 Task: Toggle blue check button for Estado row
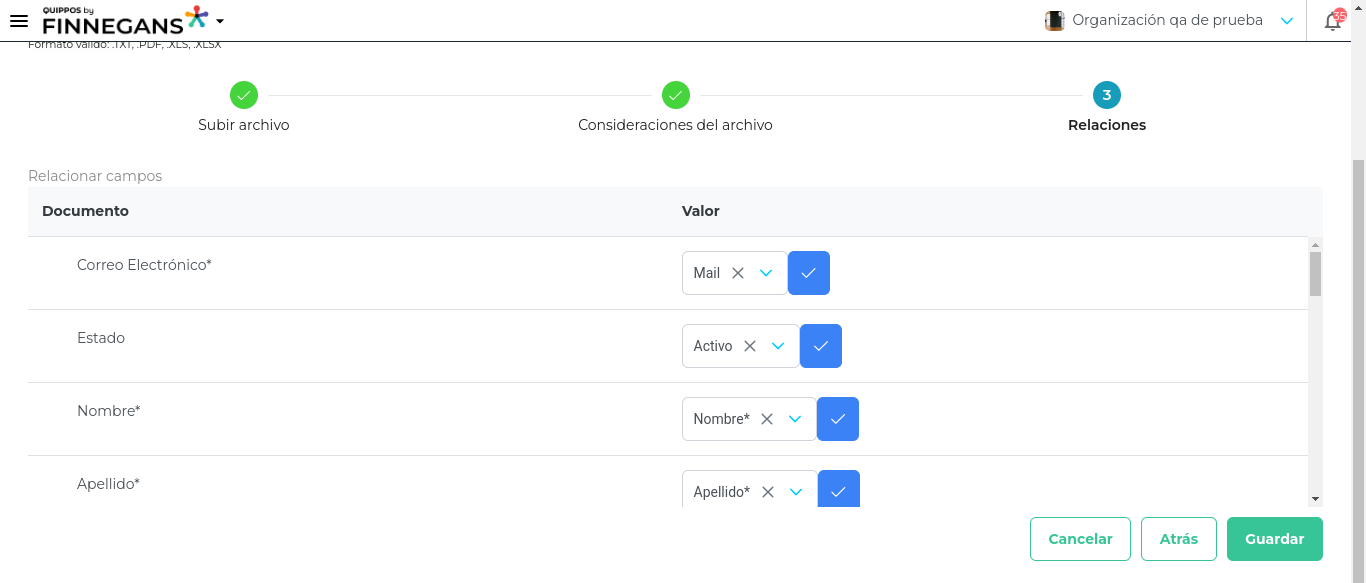821,346
